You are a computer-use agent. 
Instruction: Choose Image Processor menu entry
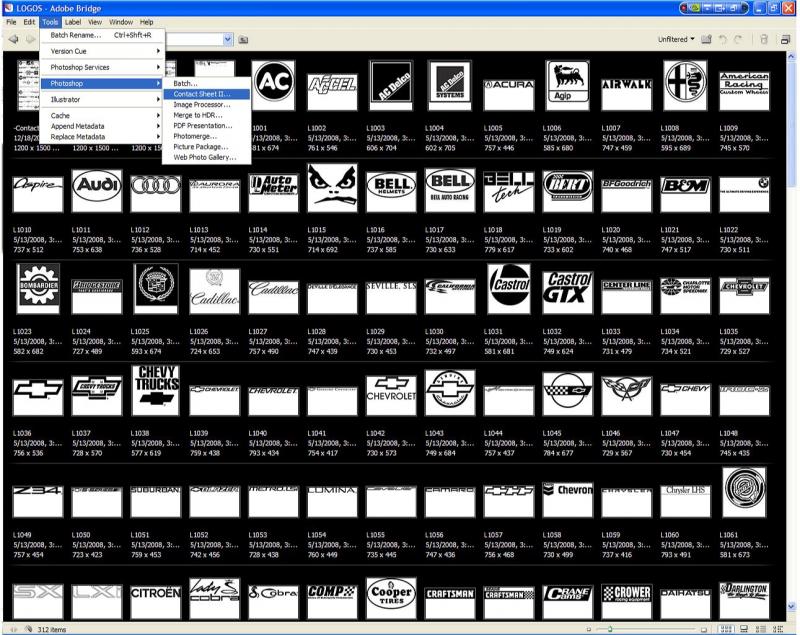(x=206, y=105)
